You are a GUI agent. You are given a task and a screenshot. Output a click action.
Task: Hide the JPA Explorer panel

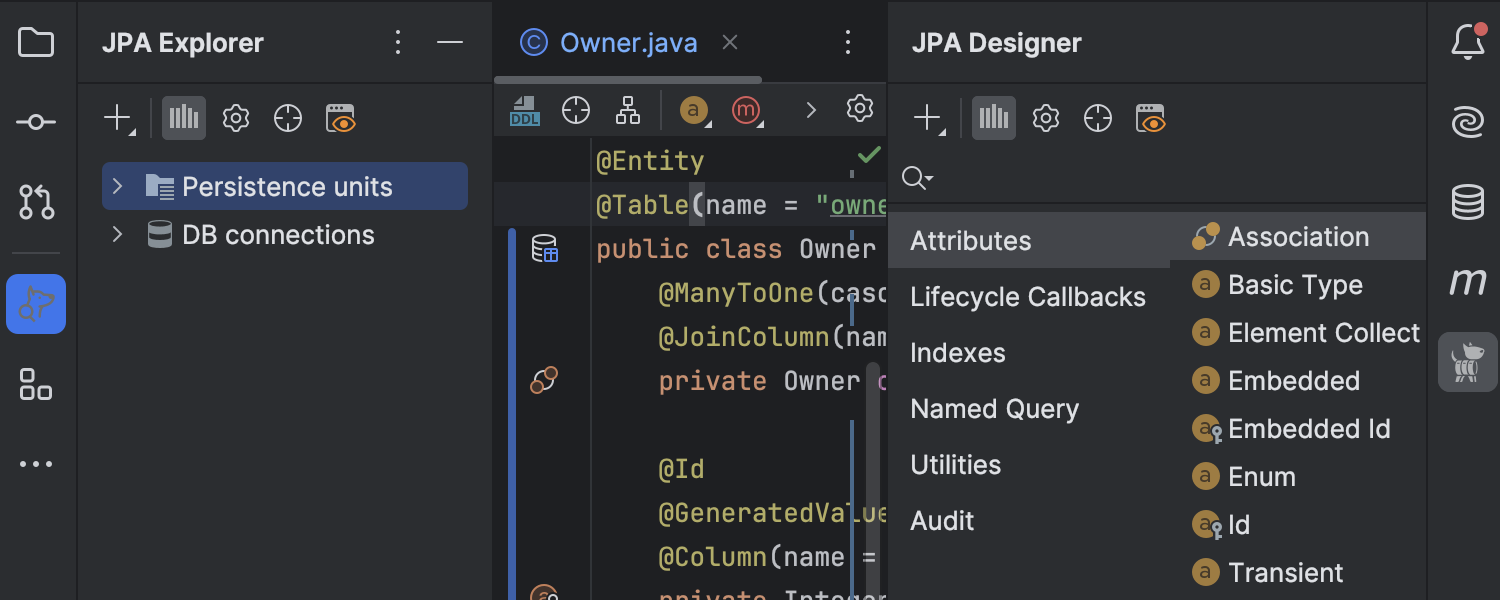450,42
